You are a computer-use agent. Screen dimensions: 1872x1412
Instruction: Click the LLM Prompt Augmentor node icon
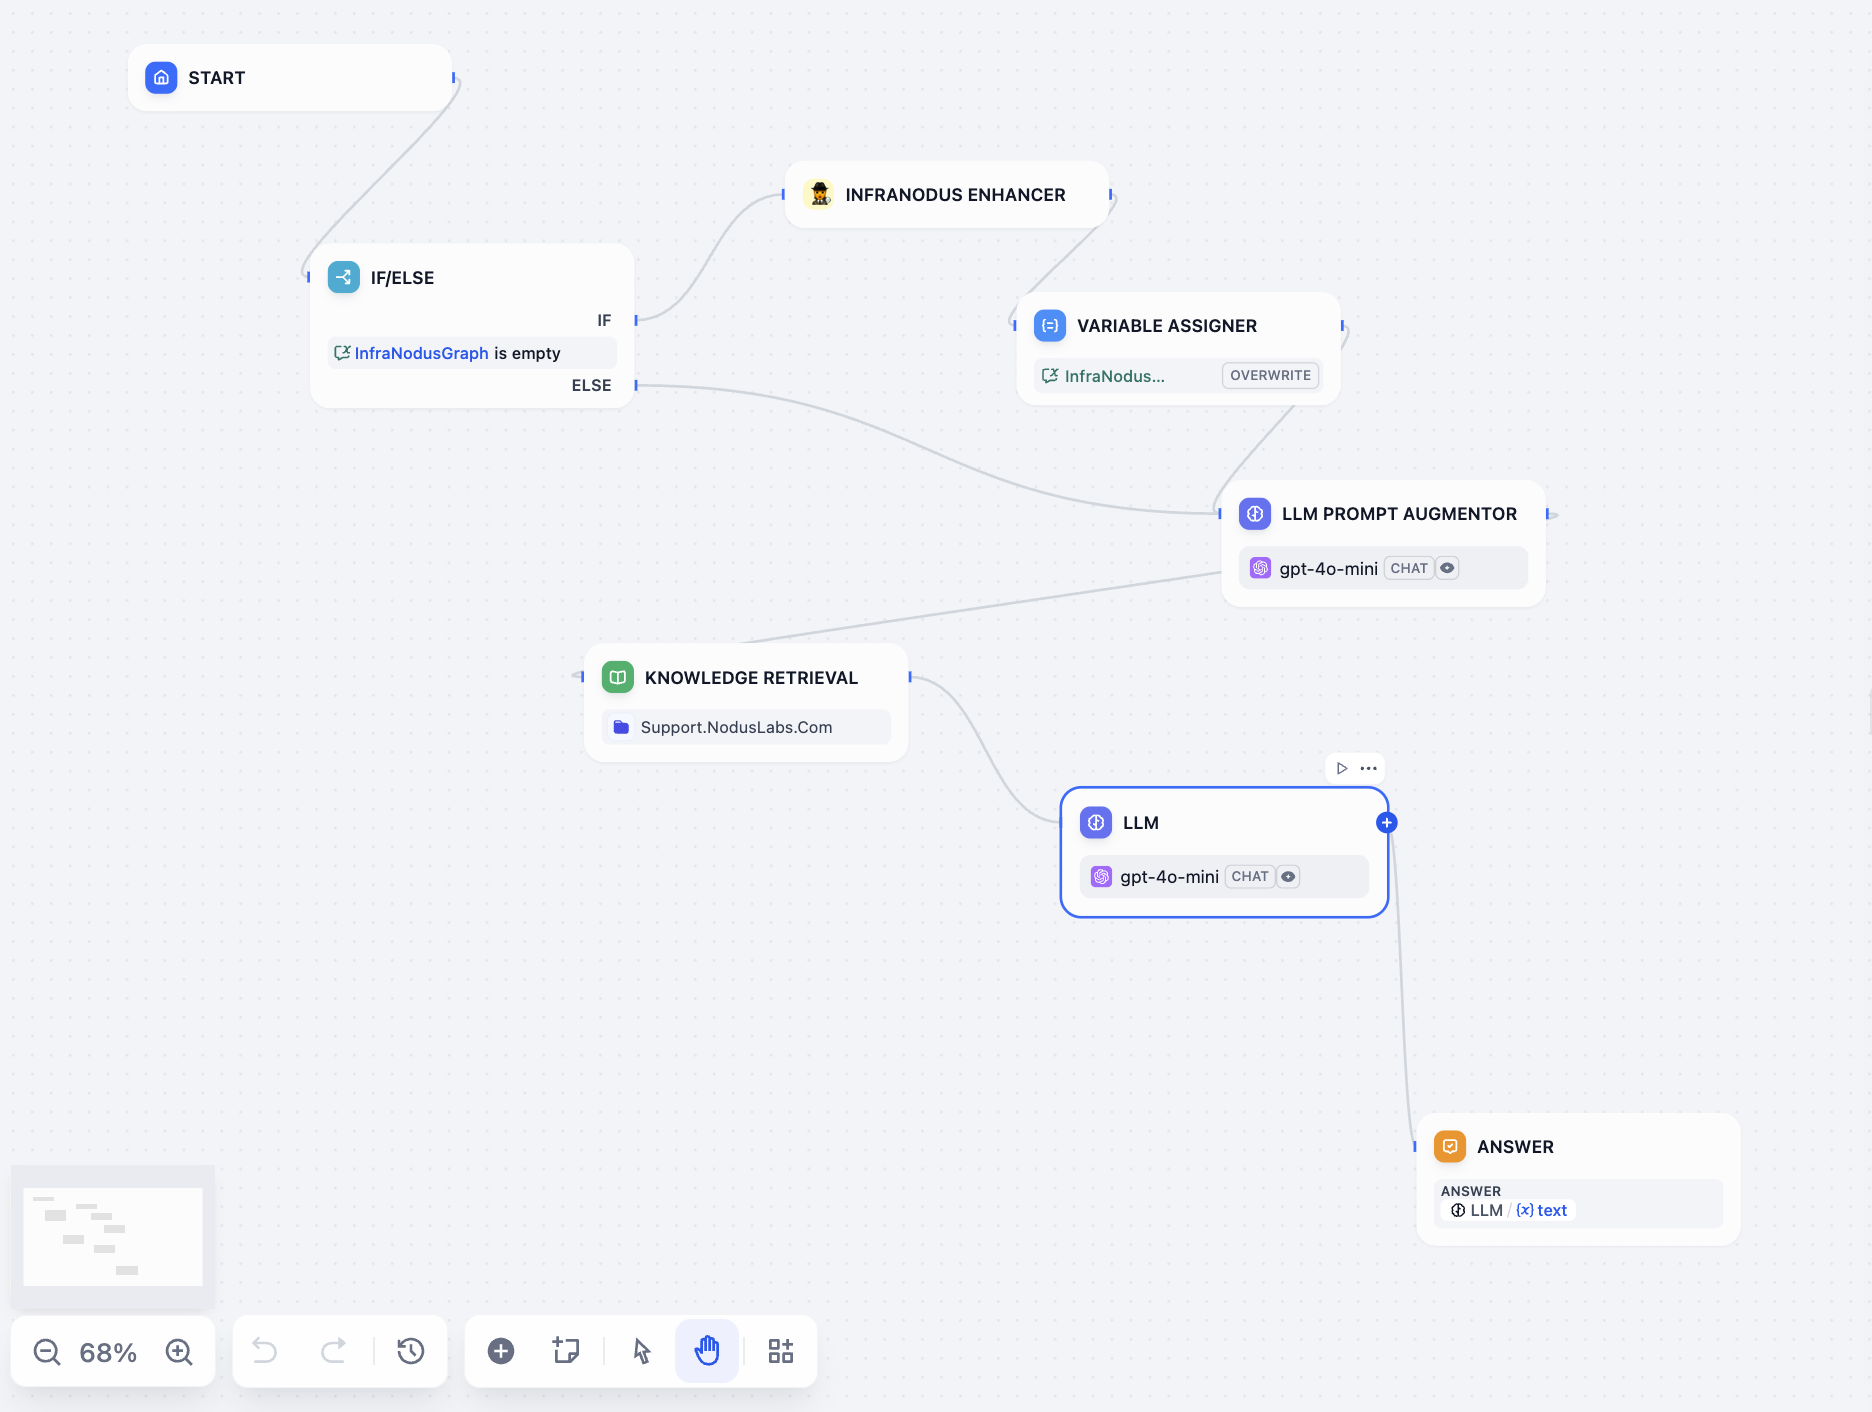[x=1255, y=514]
